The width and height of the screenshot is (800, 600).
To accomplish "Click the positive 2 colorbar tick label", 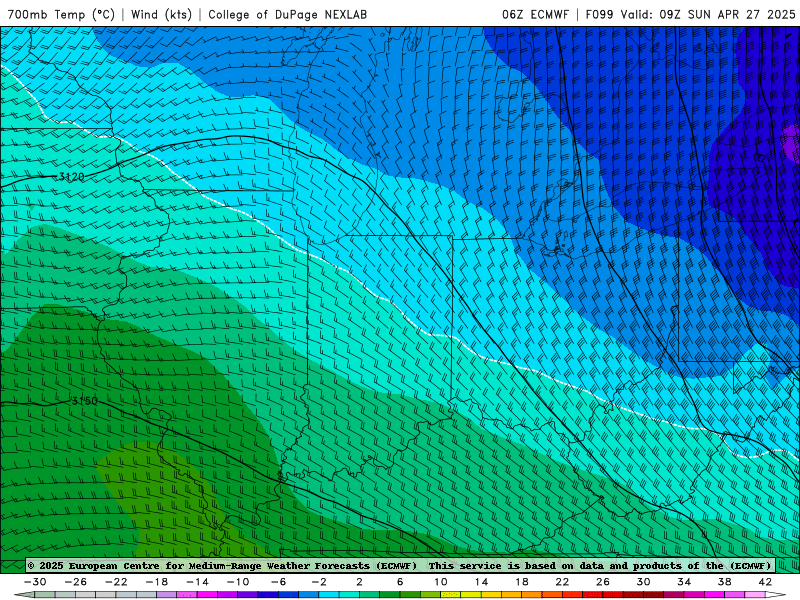I will pyautogui.click(x=359, y=582).
